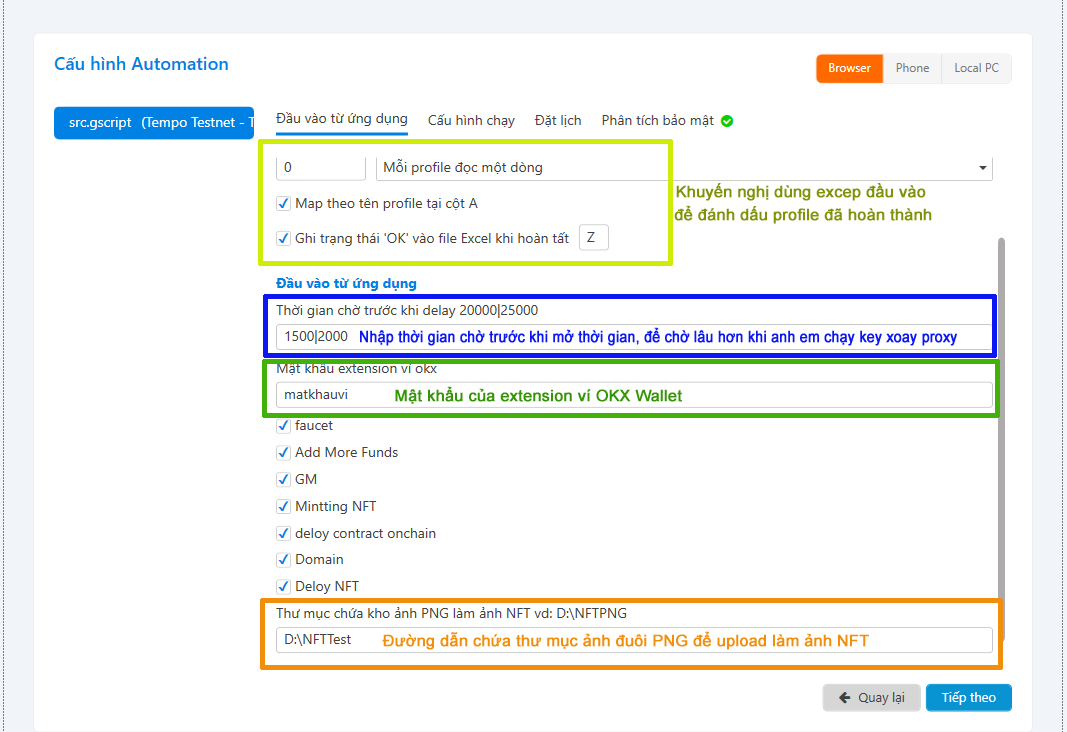
Task: Open the 'Phân tích bảo mật' tab
Action: (x=657, y=120)
